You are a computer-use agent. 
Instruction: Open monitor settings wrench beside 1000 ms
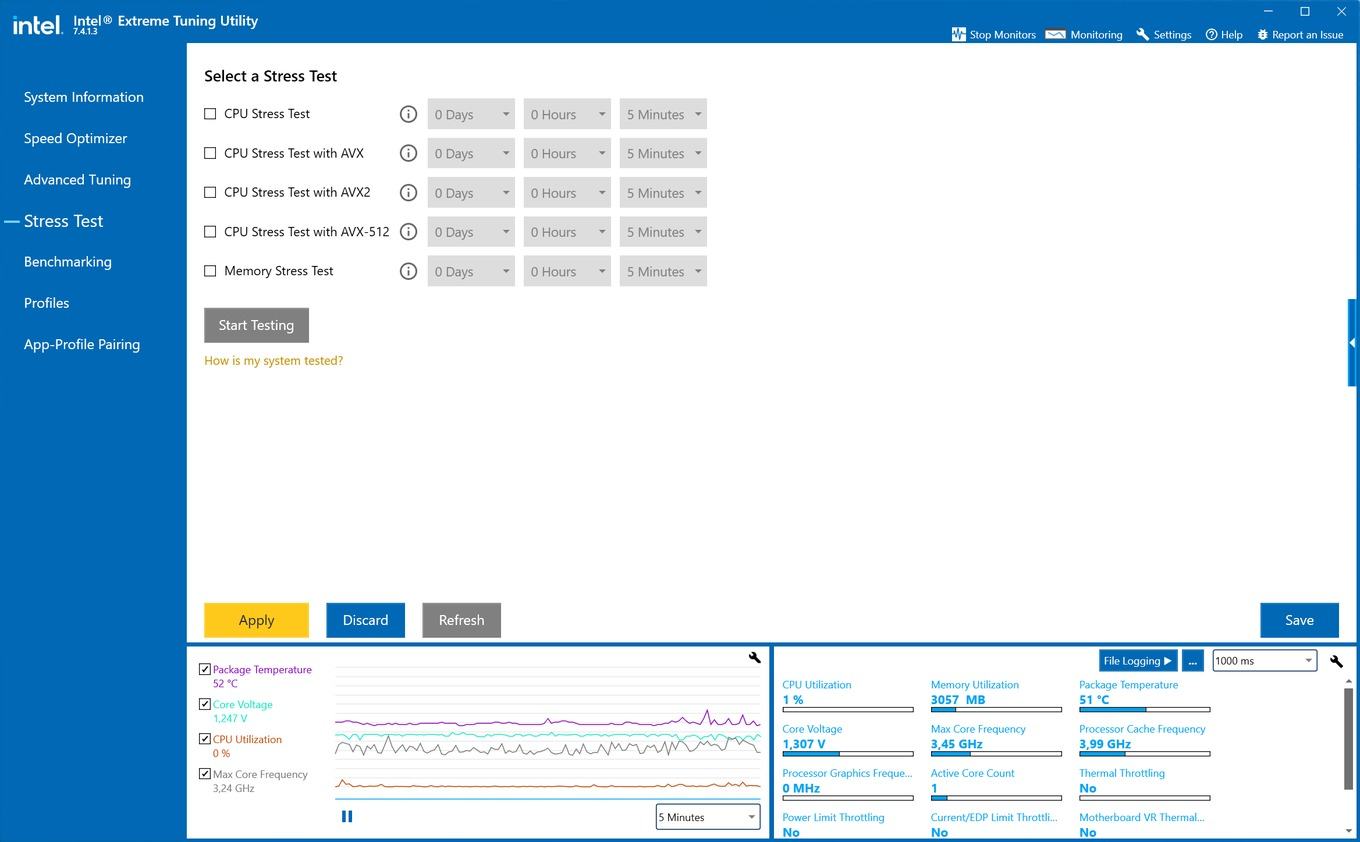[1336, 661]
